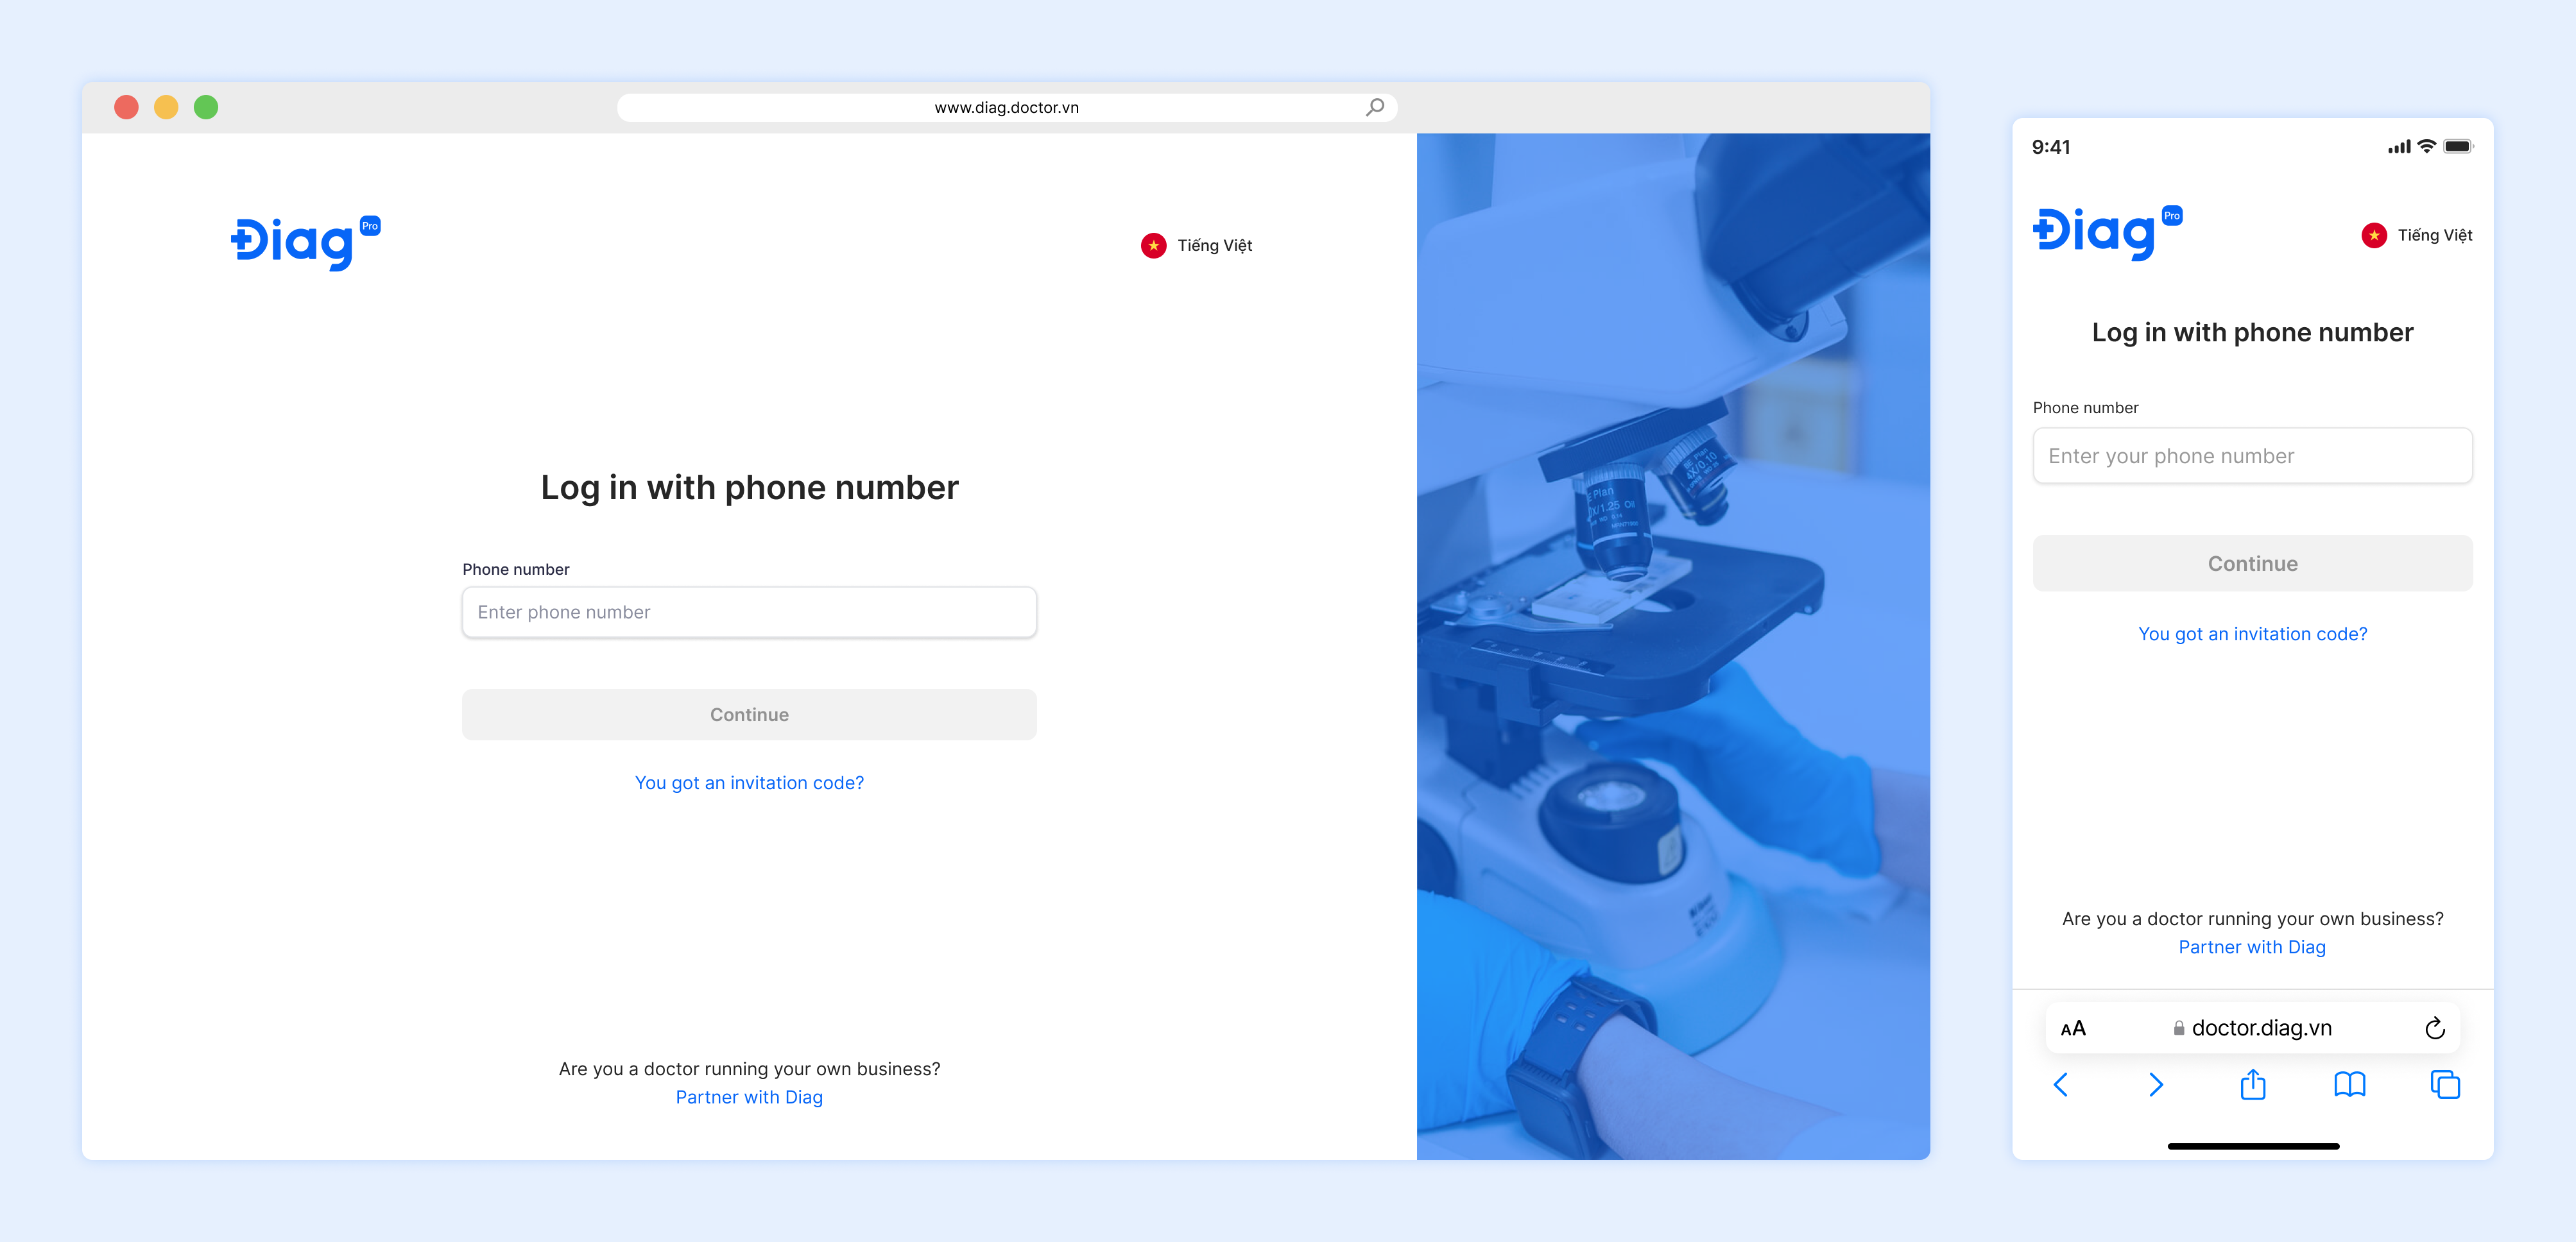Reload the page using the refresh icon

2434,1027
